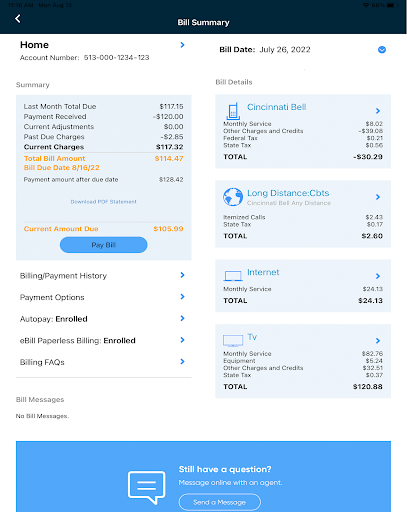Open the Cincinnati Bell phone icon
The image size is (407, 512).
(x=233, y=111)
